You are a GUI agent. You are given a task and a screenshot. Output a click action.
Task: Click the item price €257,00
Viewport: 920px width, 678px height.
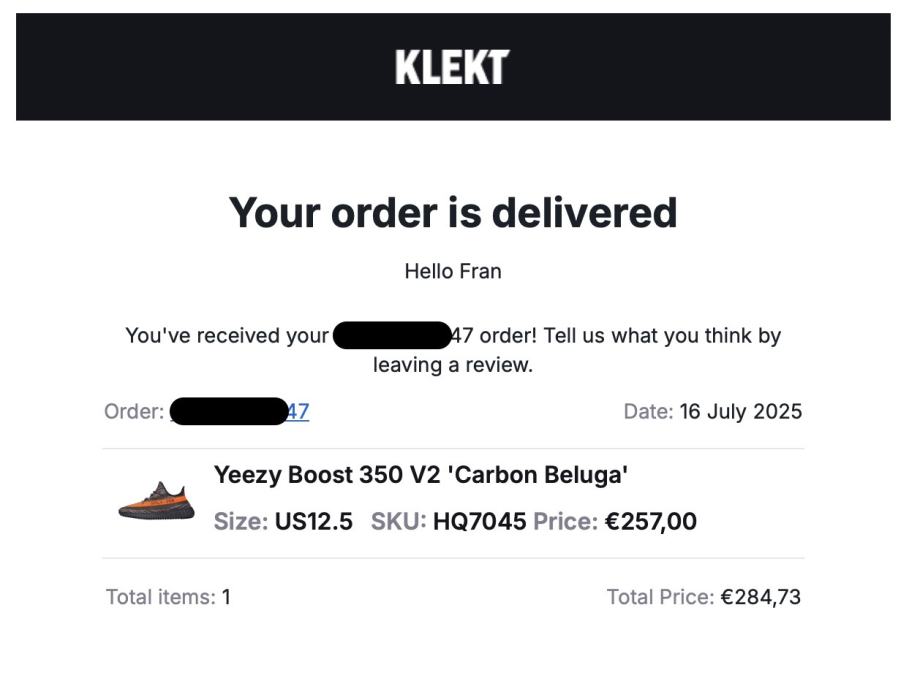(650, 521)
